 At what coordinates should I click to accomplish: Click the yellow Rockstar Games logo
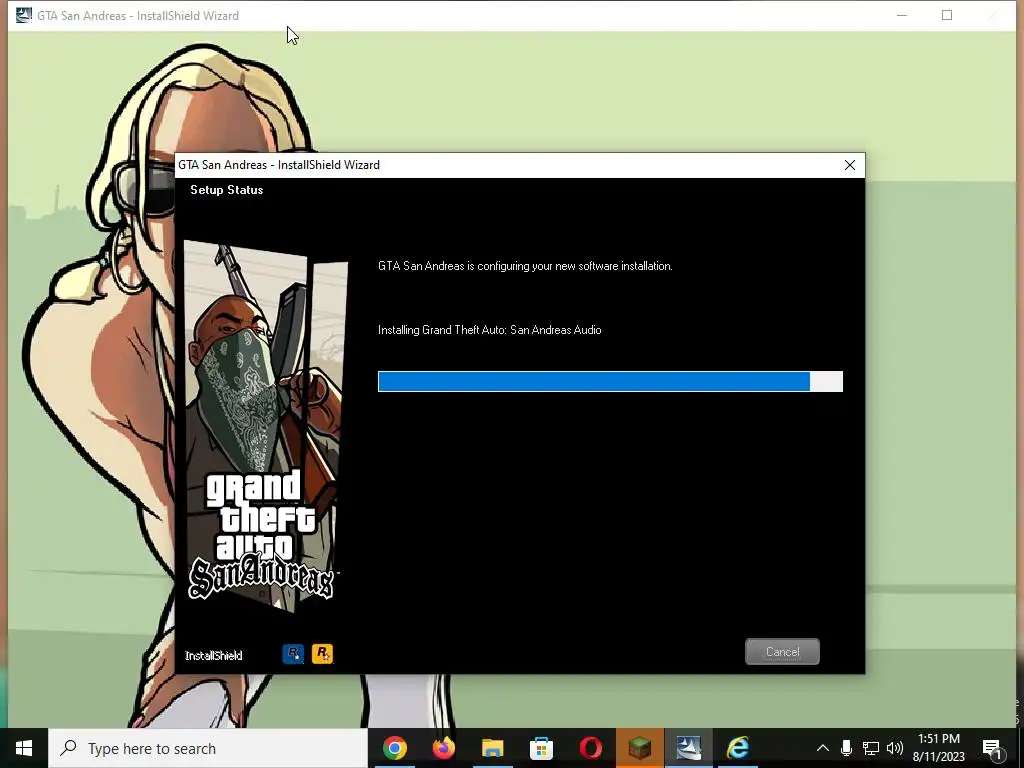tap(322, 654)
